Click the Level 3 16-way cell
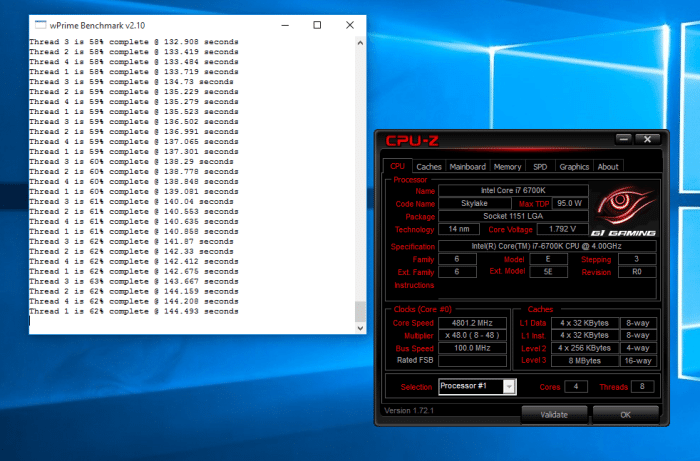This screenshot has height=461, width=700. coord(638,361)
